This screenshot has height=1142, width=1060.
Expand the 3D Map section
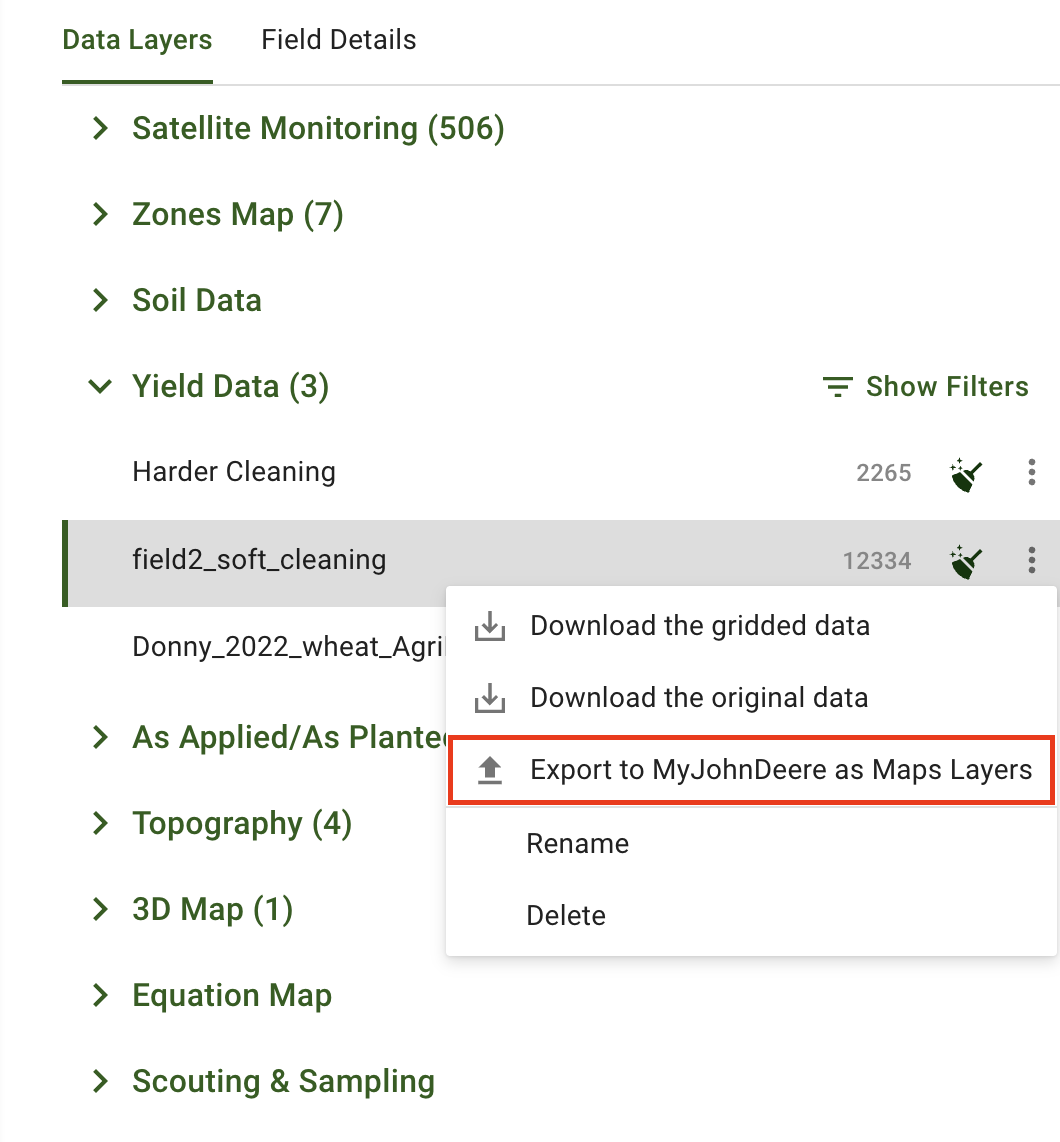[100, 910]
